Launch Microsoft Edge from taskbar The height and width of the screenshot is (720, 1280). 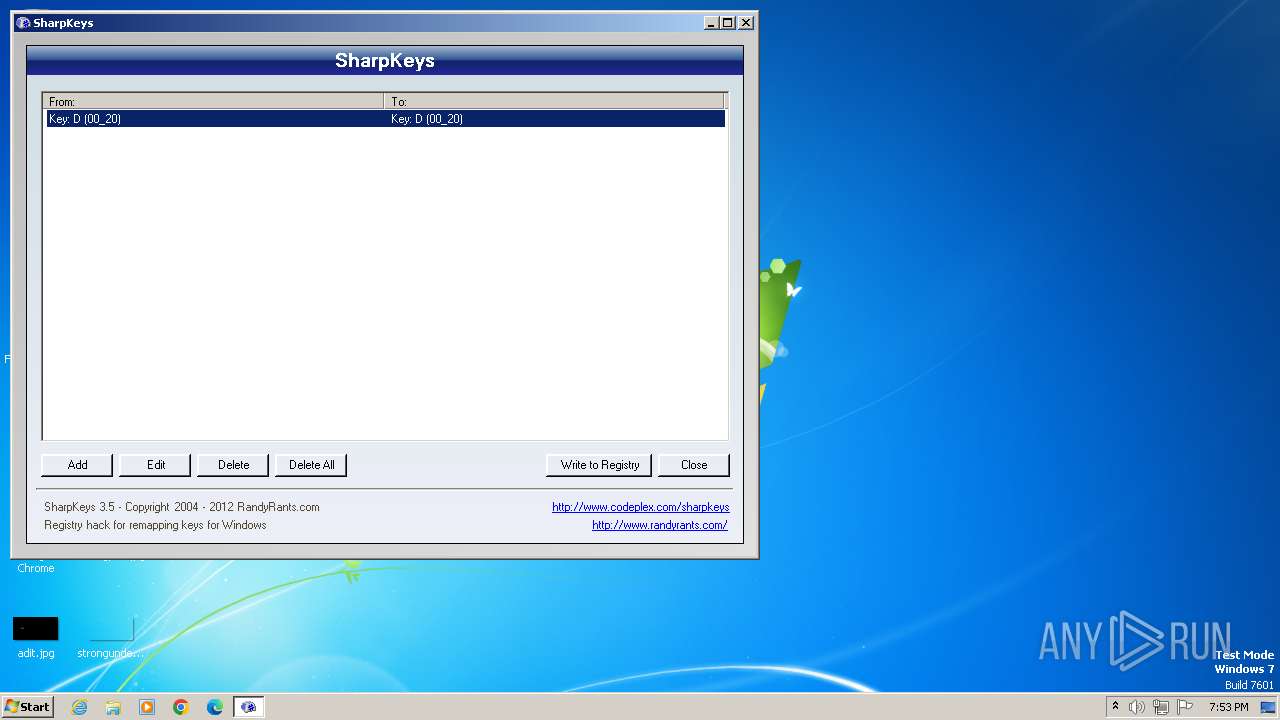pos(215,707)
